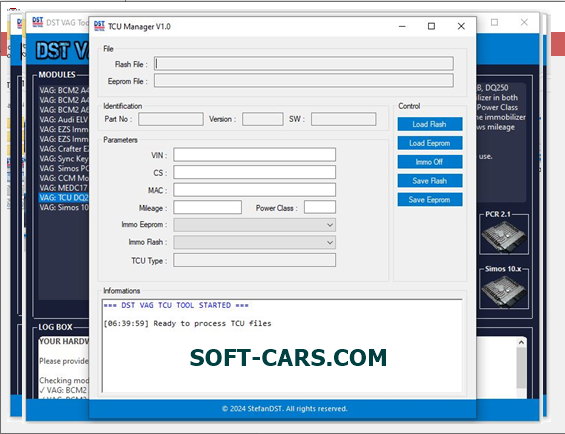Select VAG: CCM module row
This screenshot has height=434, width=565.
pos(64,178)
